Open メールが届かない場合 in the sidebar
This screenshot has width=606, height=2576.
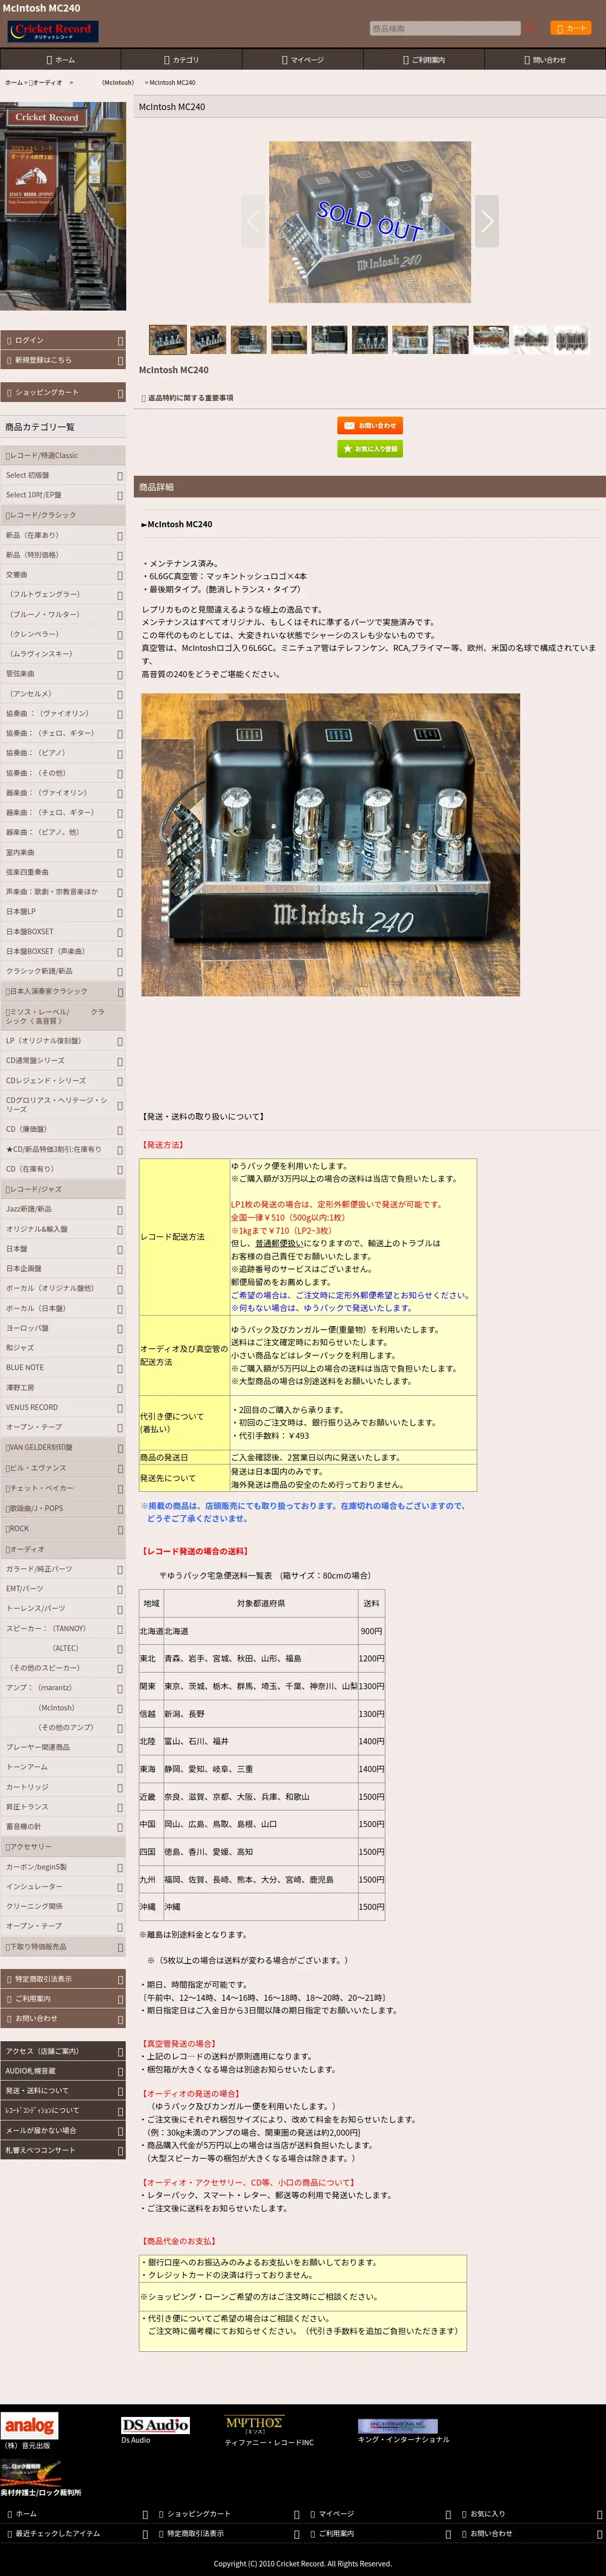pyautogui.click(x=63, y=2130)
